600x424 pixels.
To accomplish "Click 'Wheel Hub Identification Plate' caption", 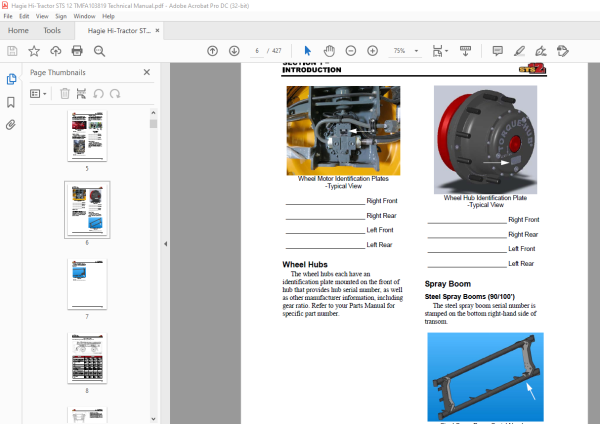I will tap(485, 198).
